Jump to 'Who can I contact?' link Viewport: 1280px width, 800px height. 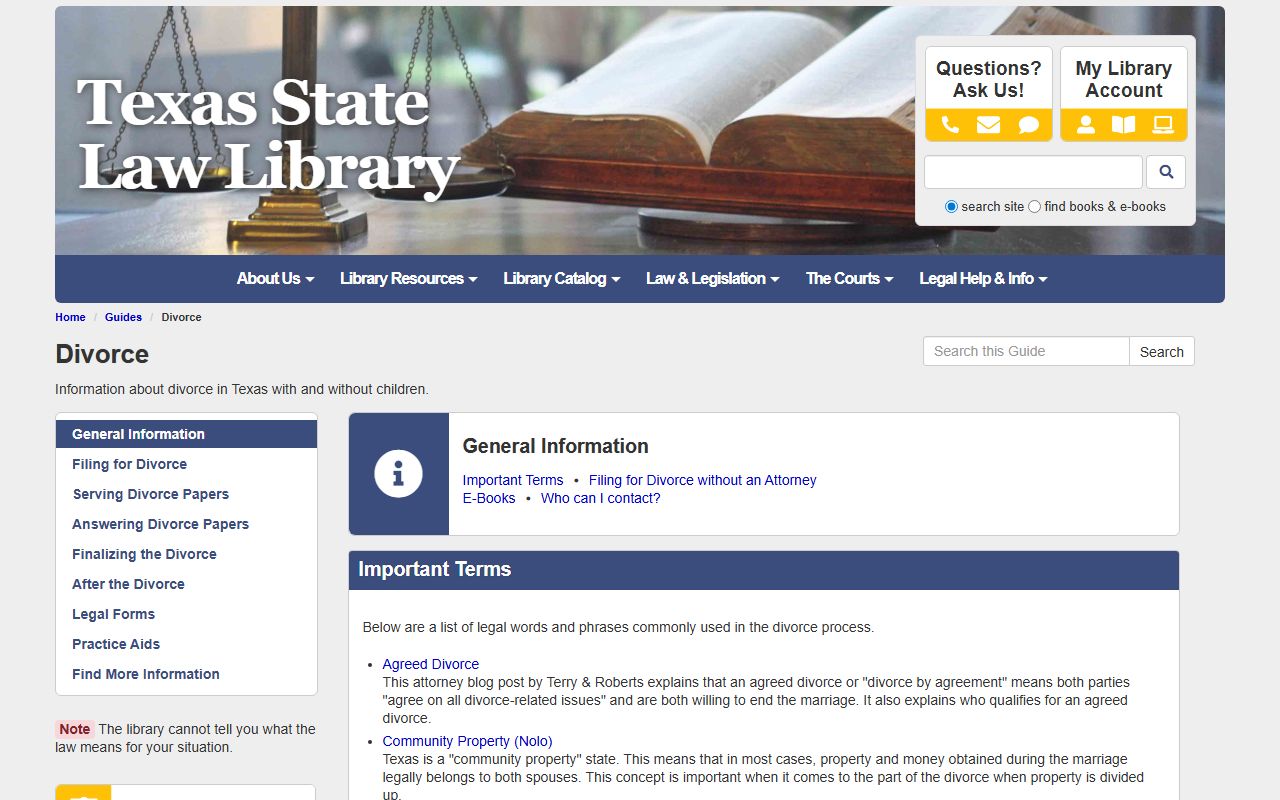(x=601, y=498)
